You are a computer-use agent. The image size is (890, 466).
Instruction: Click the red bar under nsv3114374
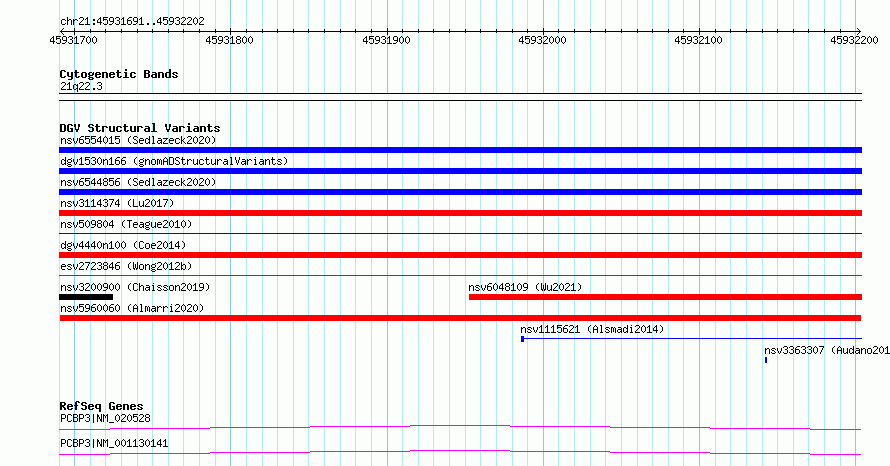coord(460,213)
